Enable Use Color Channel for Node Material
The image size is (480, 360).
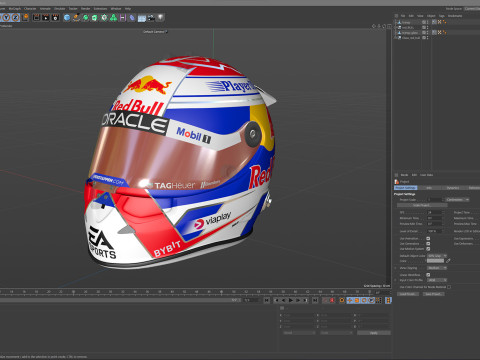pos(449,287)
